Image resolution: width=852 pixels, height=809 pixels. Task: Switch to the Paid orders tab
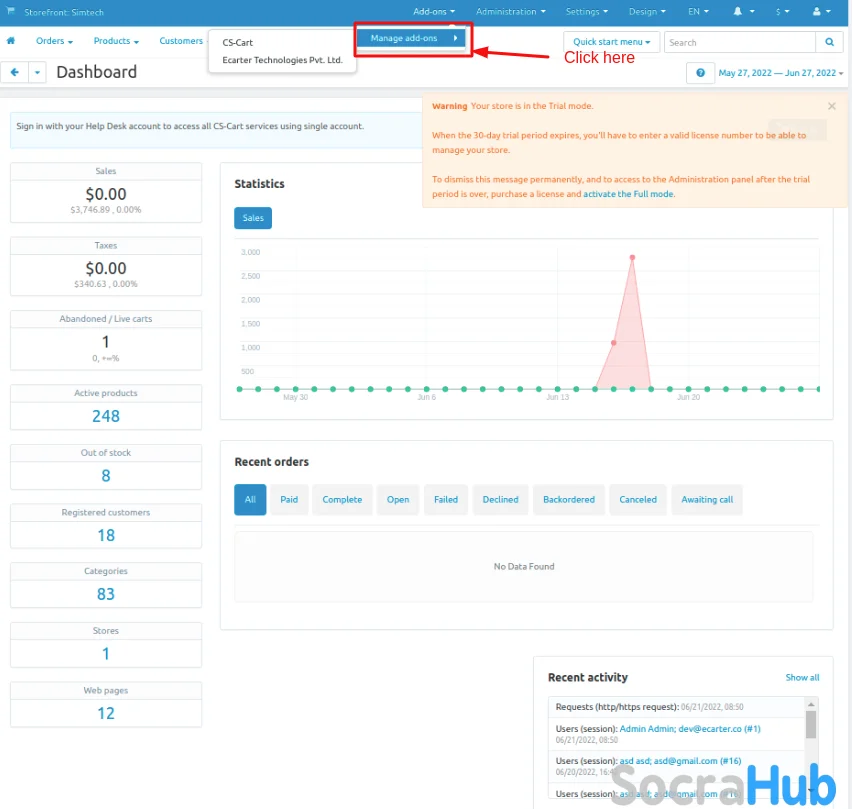[289, 500]
